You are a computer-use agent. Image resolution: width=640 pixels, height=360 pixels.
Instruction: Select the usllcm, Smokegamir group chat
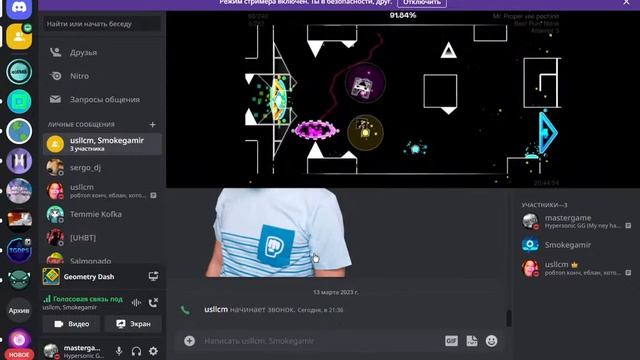pyautogui.click(x=102, y=144)
